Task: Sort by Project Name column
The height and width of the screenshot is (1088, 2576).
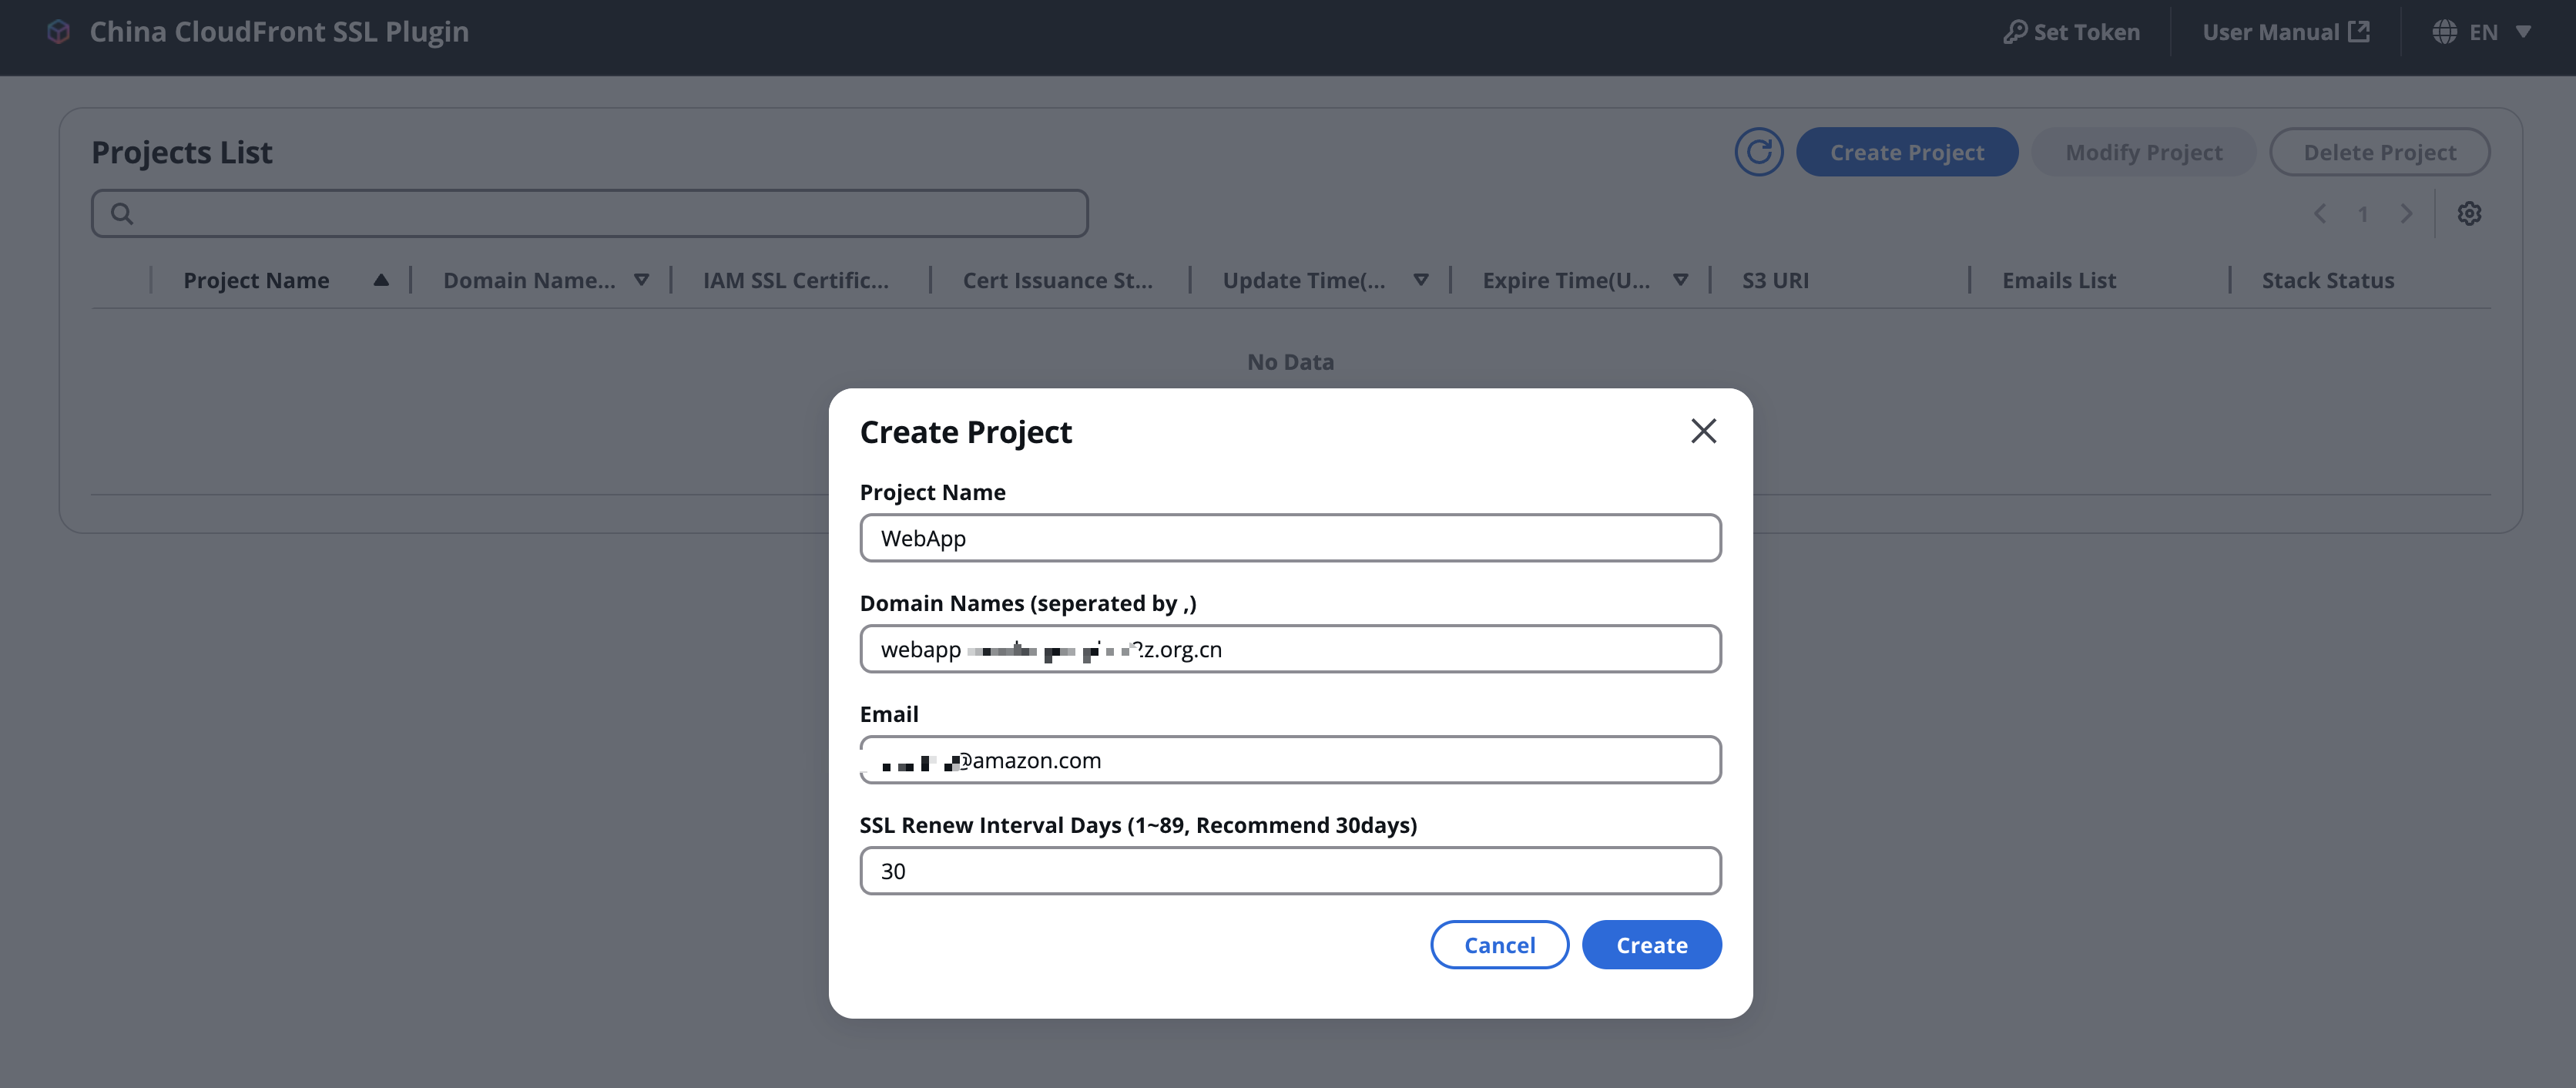Action: [381, 280]
